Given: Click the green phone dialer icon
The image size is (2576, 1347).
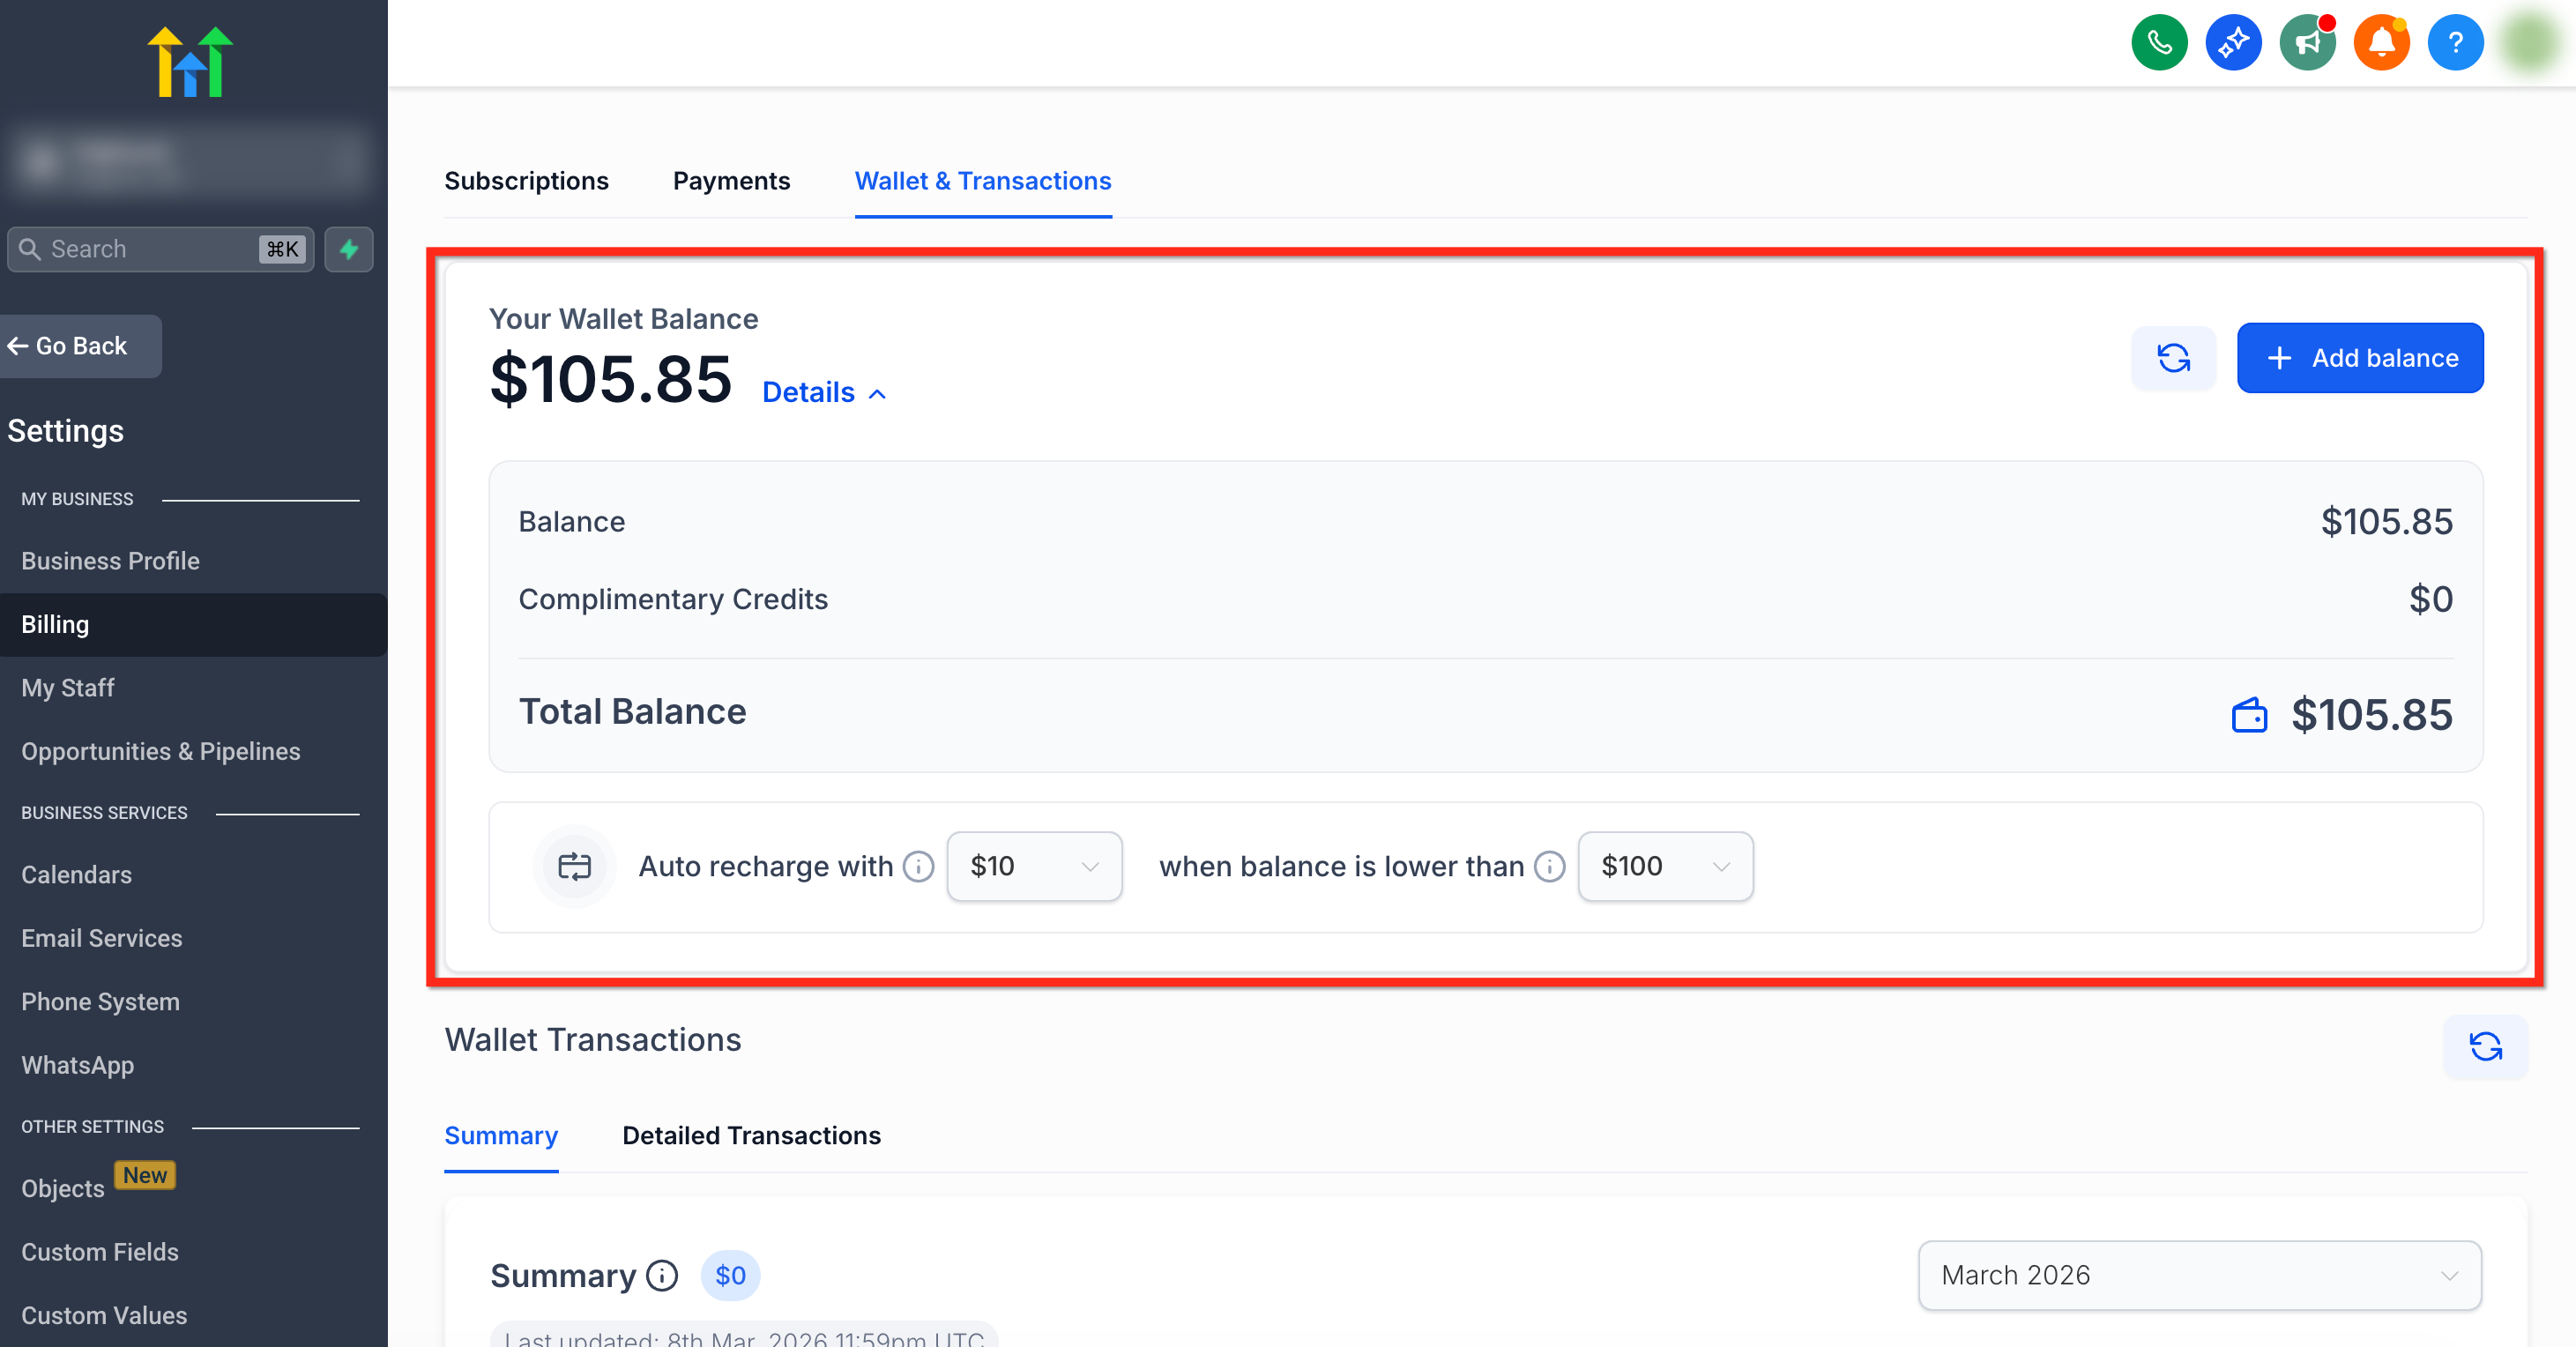Looking at the screenshot, I should (x=2159, y=43).
